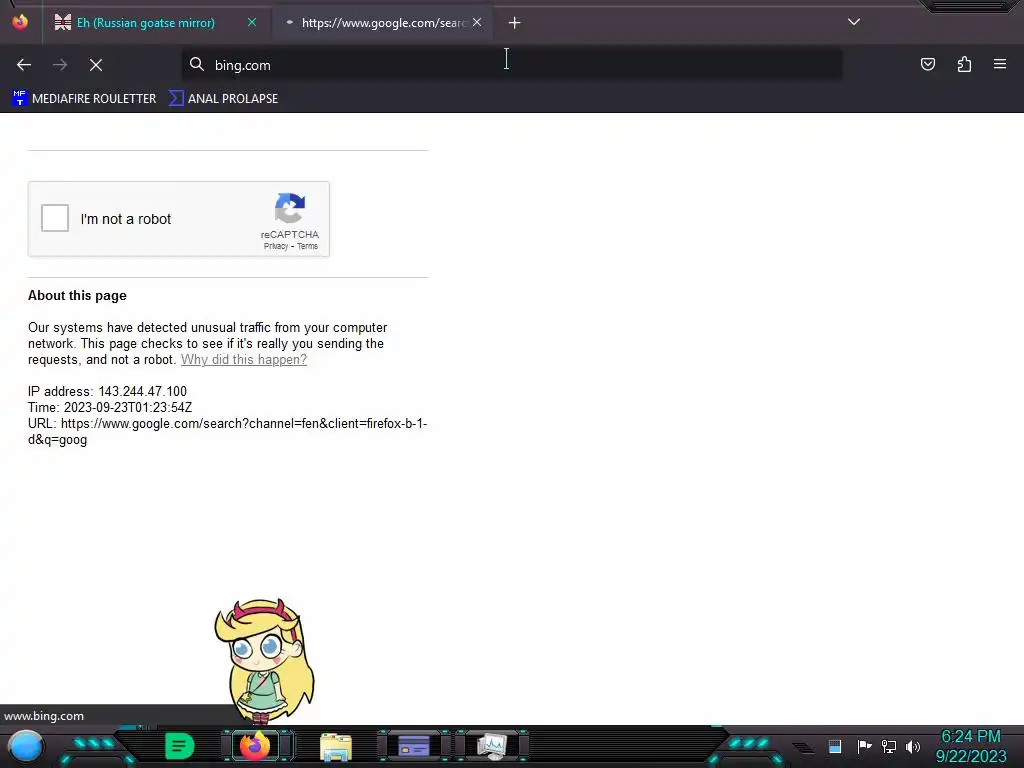Image resolution: width=1024 pixels, height=768 pixels.
Task: Open File Explorer from taskbar
Action: tap(336, 746)
